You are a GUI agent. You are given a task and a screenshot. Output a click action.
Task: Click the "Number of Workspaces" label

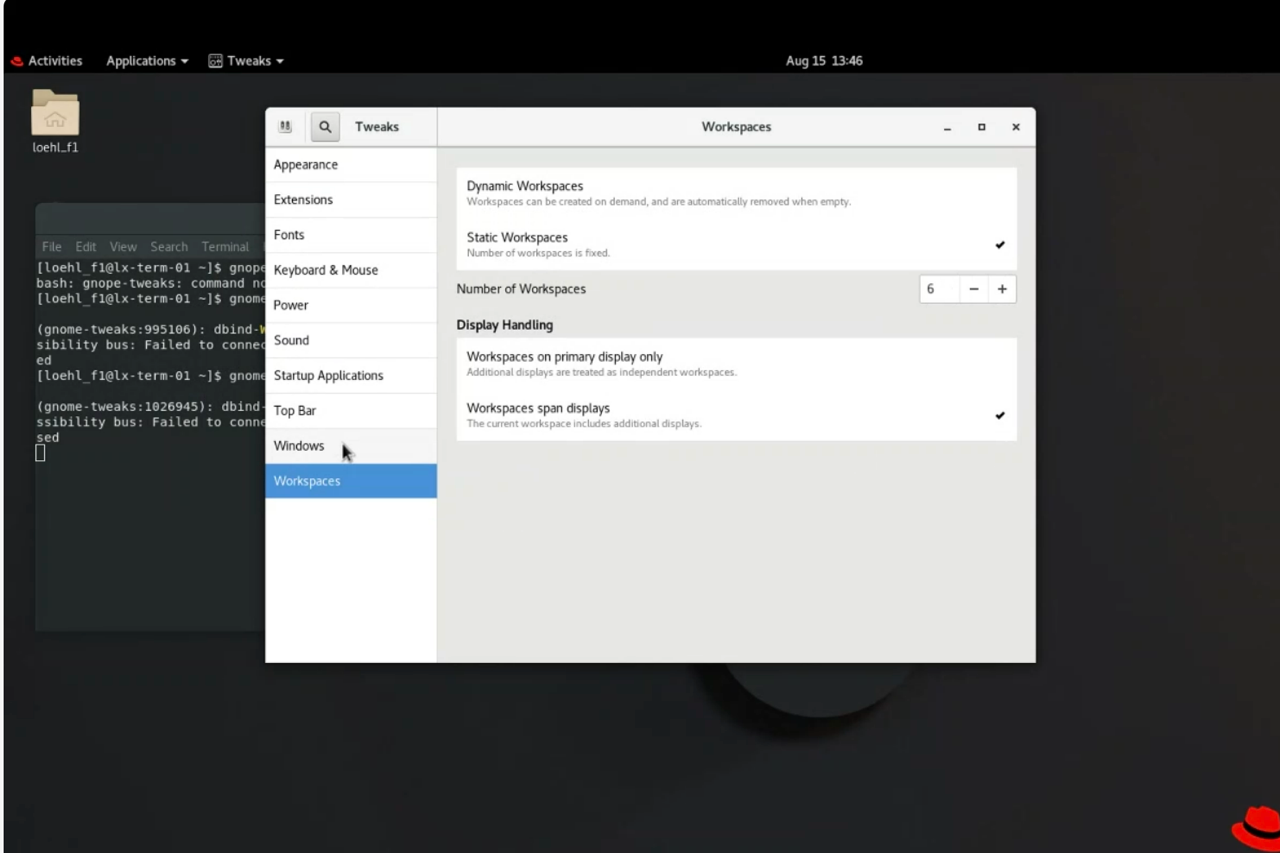pos(521,289)
